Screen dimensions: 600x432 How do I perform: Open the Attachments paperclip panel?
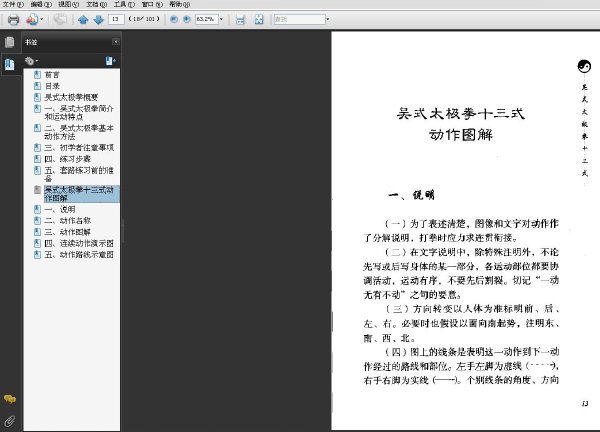point(10,421)
